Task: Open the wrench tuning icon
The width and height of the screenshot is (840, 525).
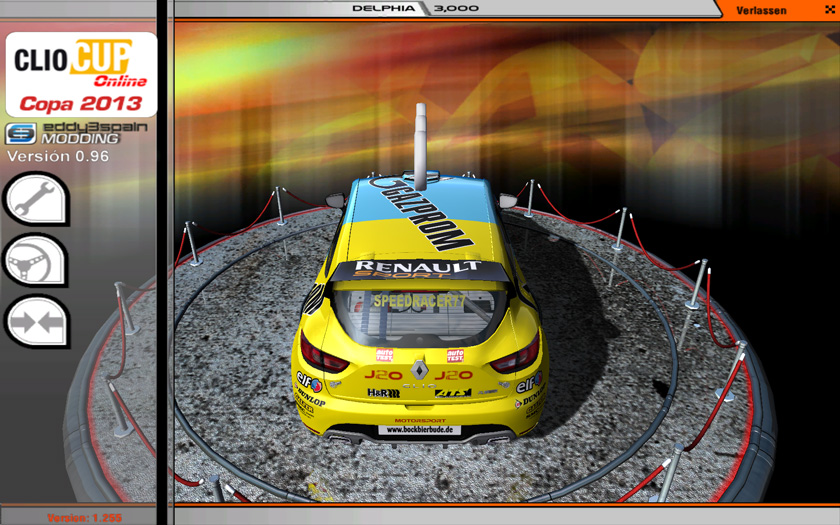Action: point(36,199)
